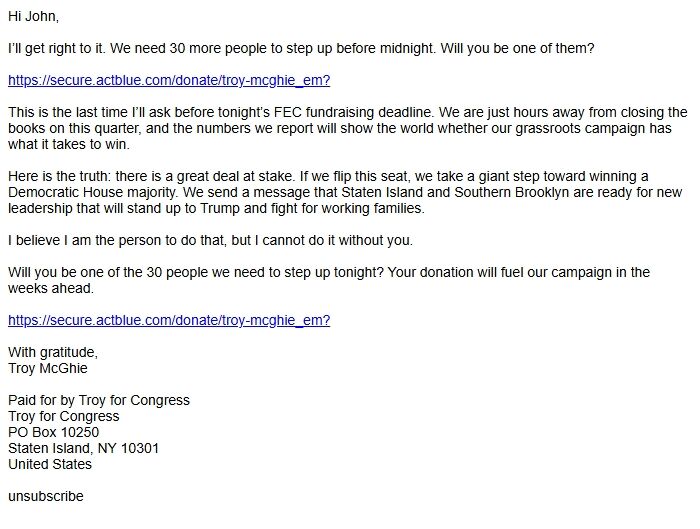
Task: Click the 'United States' address line
Action: pyautogui.click(x=50, y=464)
